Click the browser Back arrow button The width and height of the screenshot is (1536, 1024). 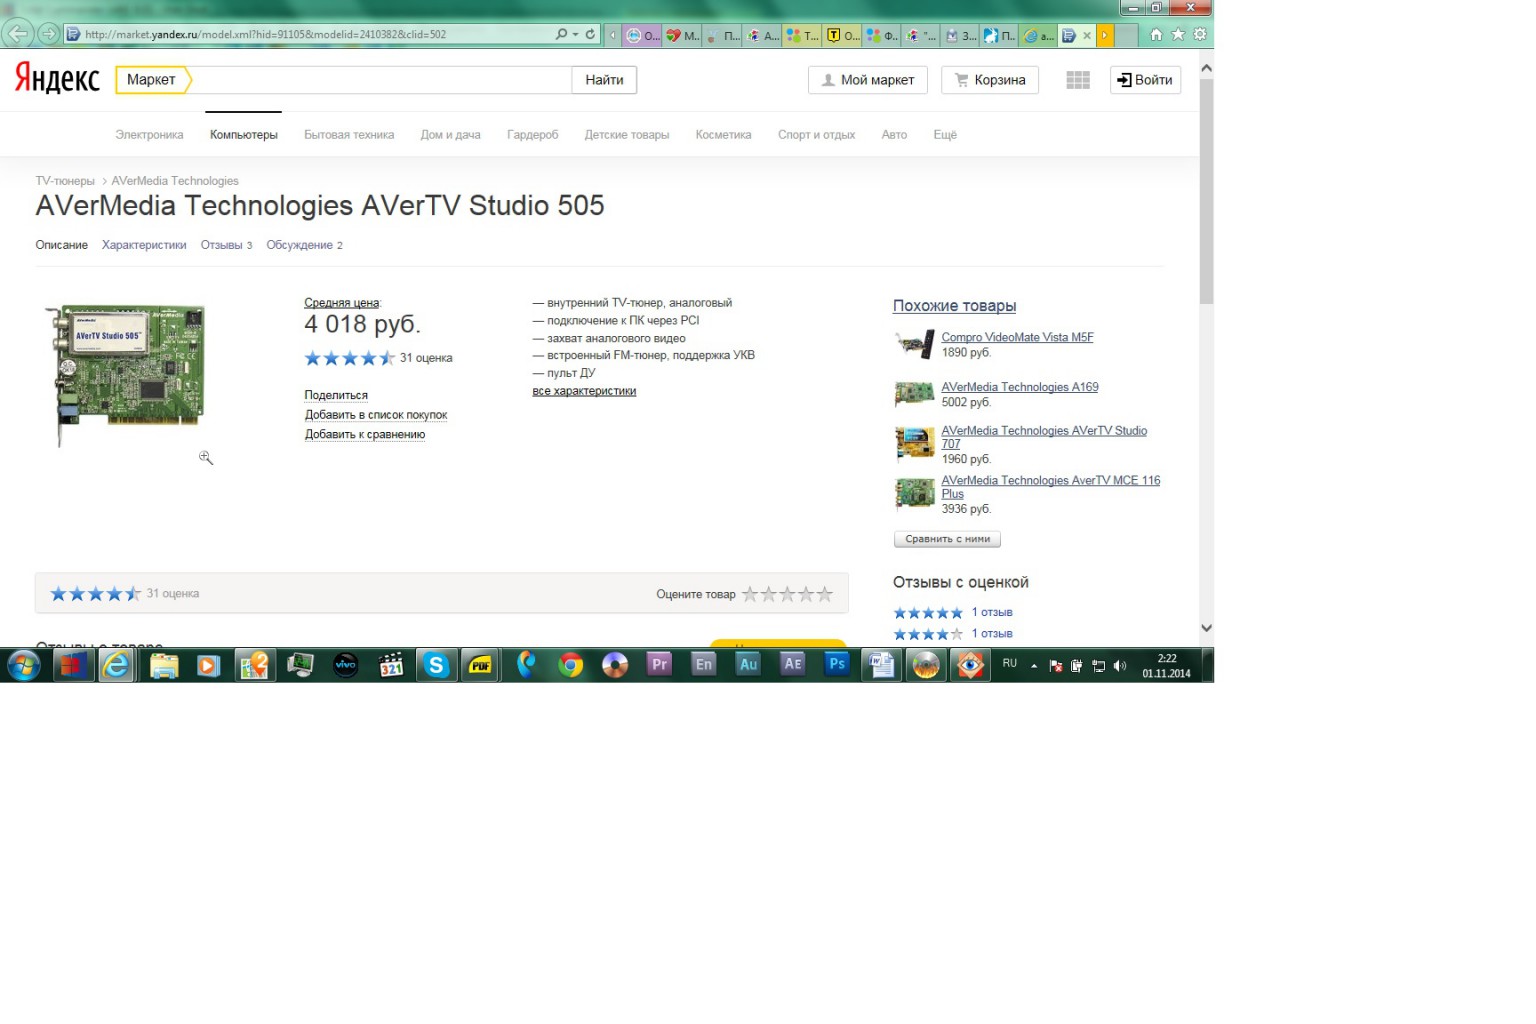click(18, 34)
